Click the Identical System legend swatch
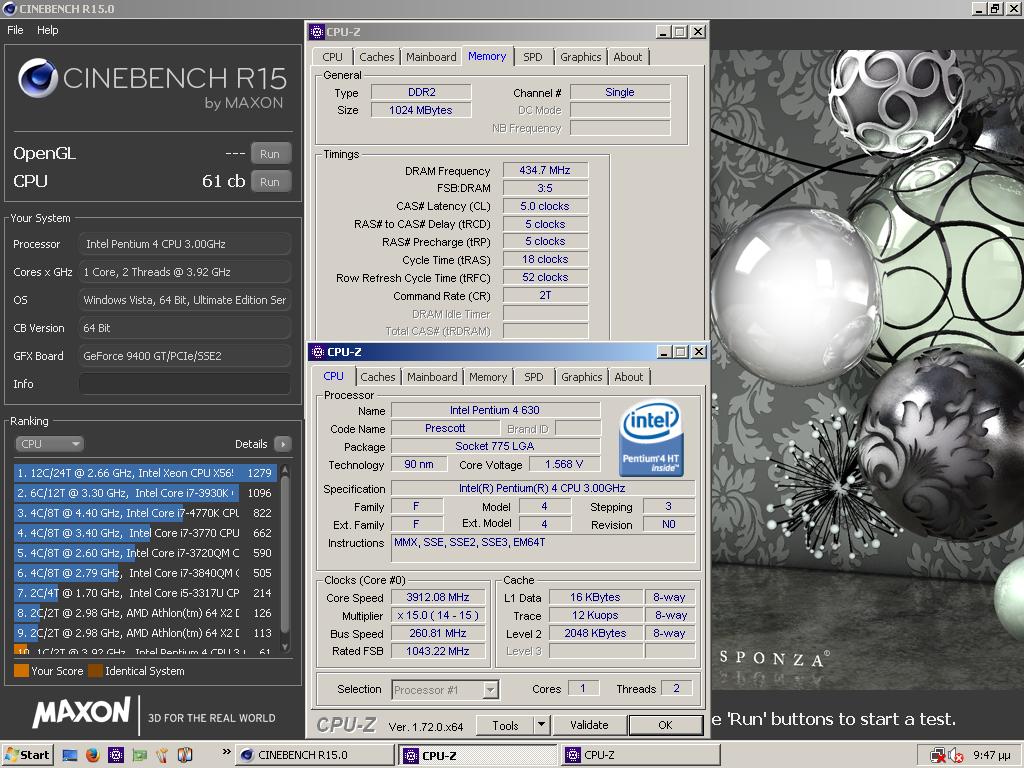Viewport: 1024px width, 768px height. point(95,671)
